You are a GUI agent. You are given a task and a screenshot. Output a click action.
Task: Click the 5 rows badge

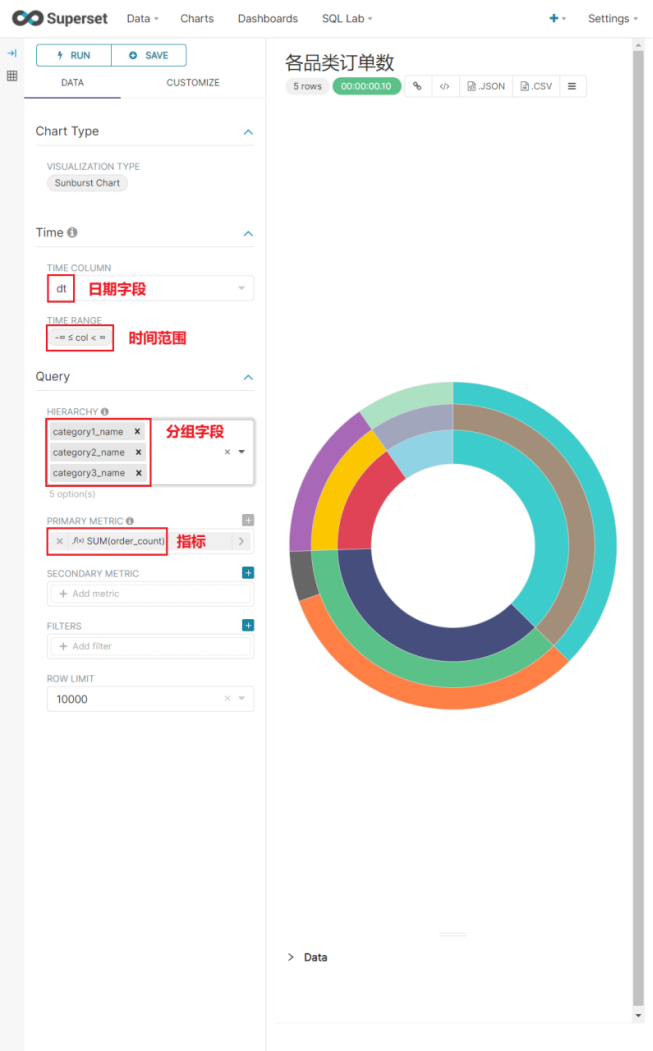click(x=307, y=86)
